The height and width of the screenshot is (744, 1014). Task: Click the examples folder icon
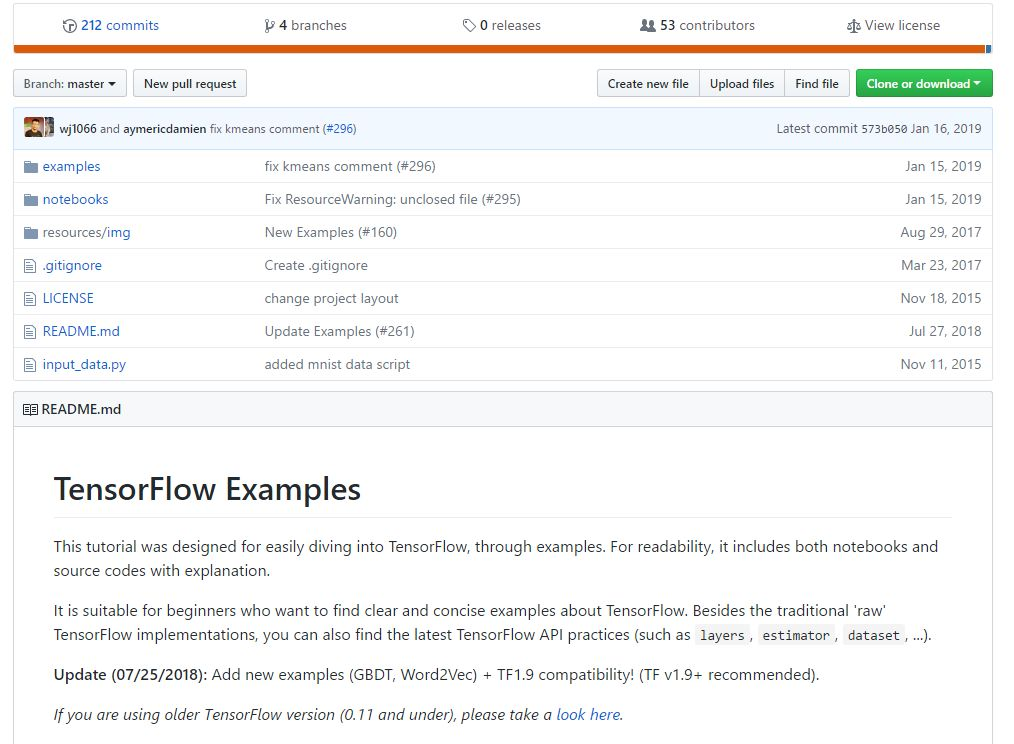point(30,167)
